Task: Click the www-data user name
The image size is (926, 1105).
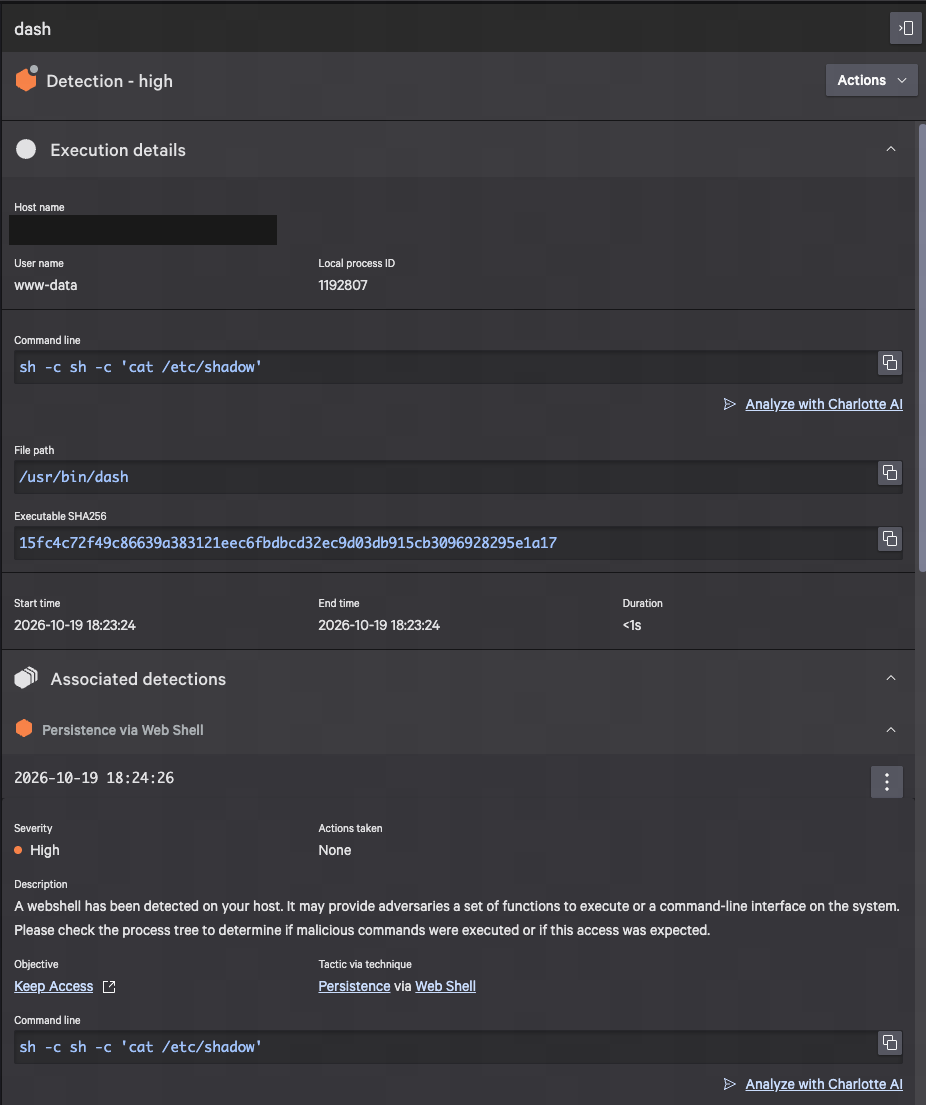Action: coord(46,285)
